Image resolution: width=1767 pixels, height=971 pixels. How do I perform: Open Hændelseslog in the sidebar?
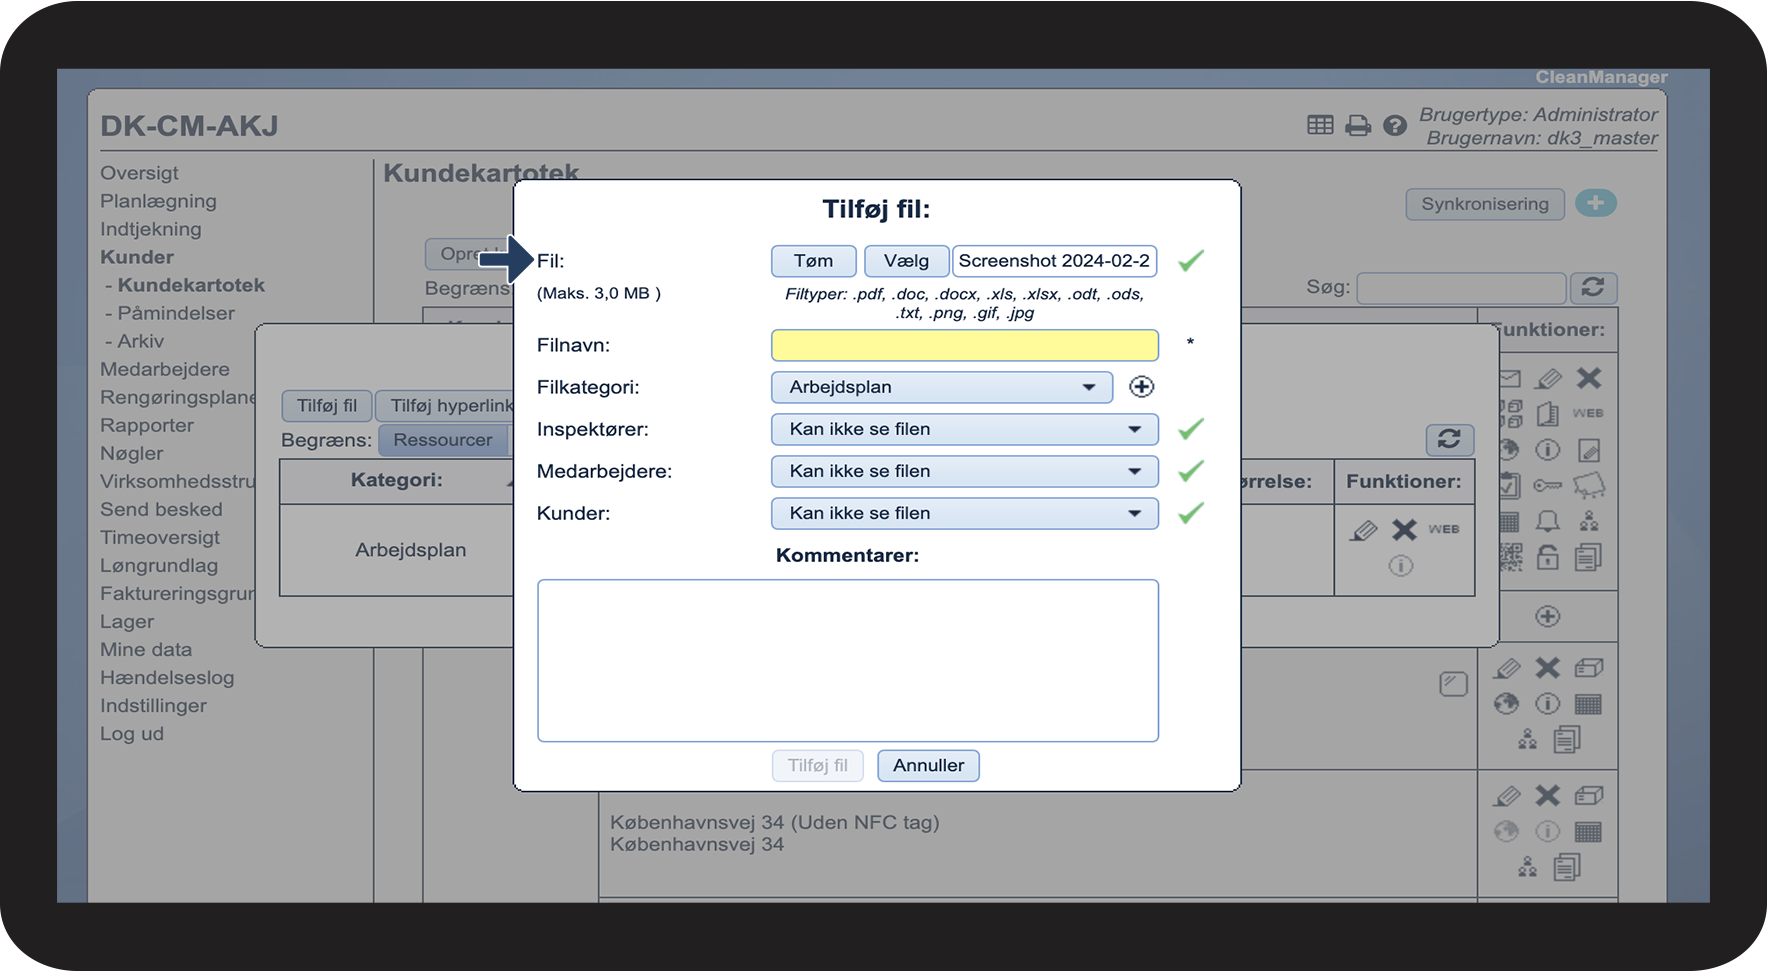(x=167, y=677)
